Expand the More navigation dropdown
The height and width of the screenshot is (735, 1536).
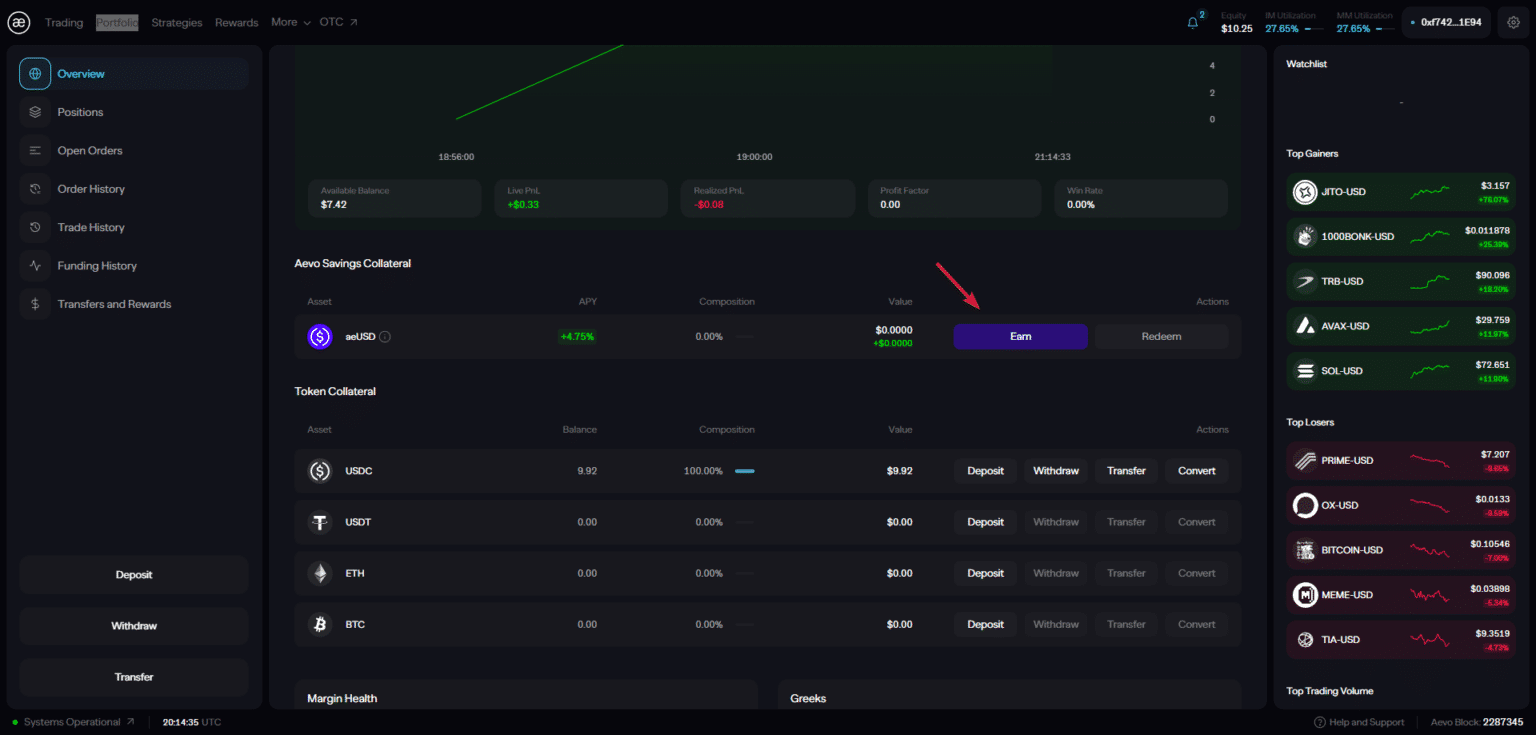coord(289,21)
